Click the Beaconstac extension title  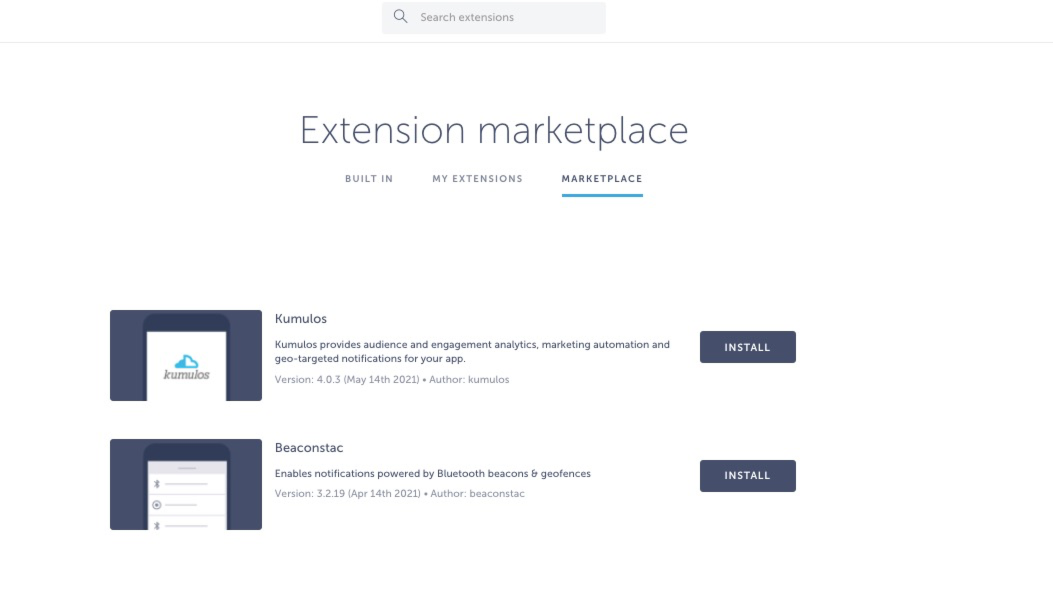click(x=309, y=447)
